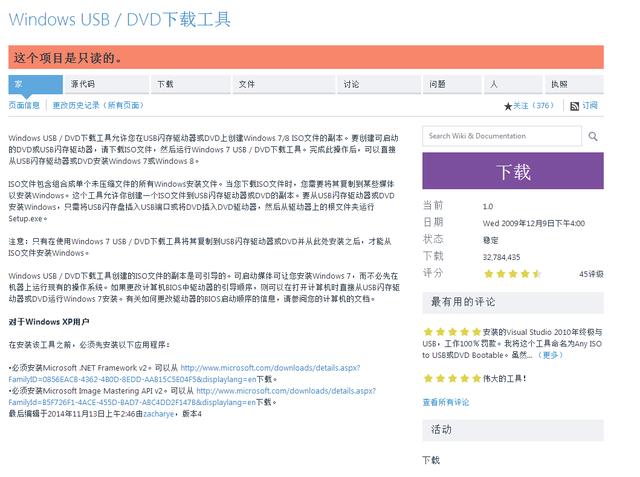Click the 页面信息 link

click(24, 105)
